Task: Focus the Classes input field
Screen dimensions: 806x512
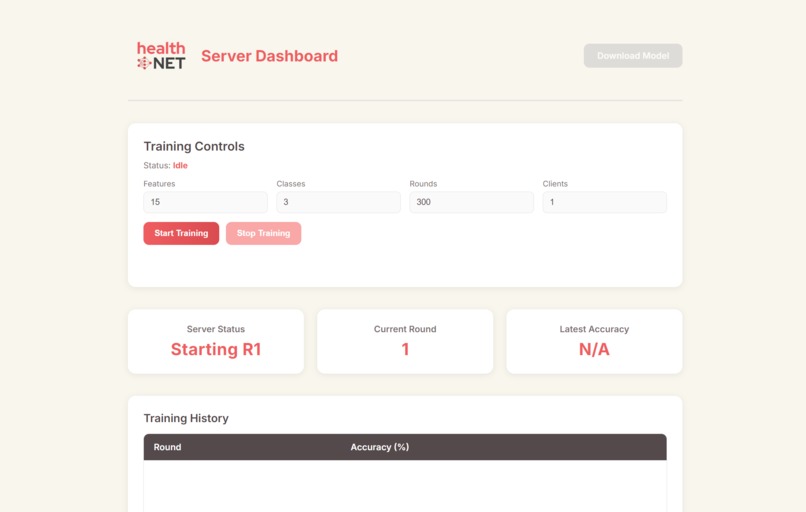Action: click(338, 202)
